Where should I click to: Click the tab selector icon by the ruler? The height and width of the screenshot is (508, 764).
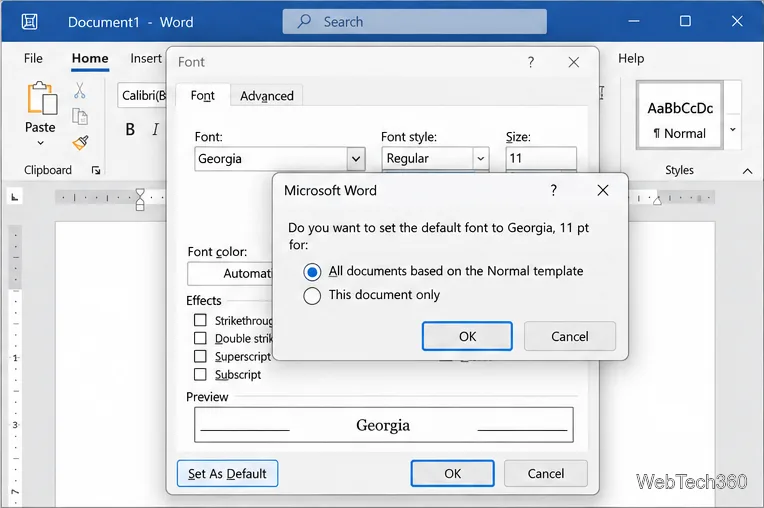point(15,197)
